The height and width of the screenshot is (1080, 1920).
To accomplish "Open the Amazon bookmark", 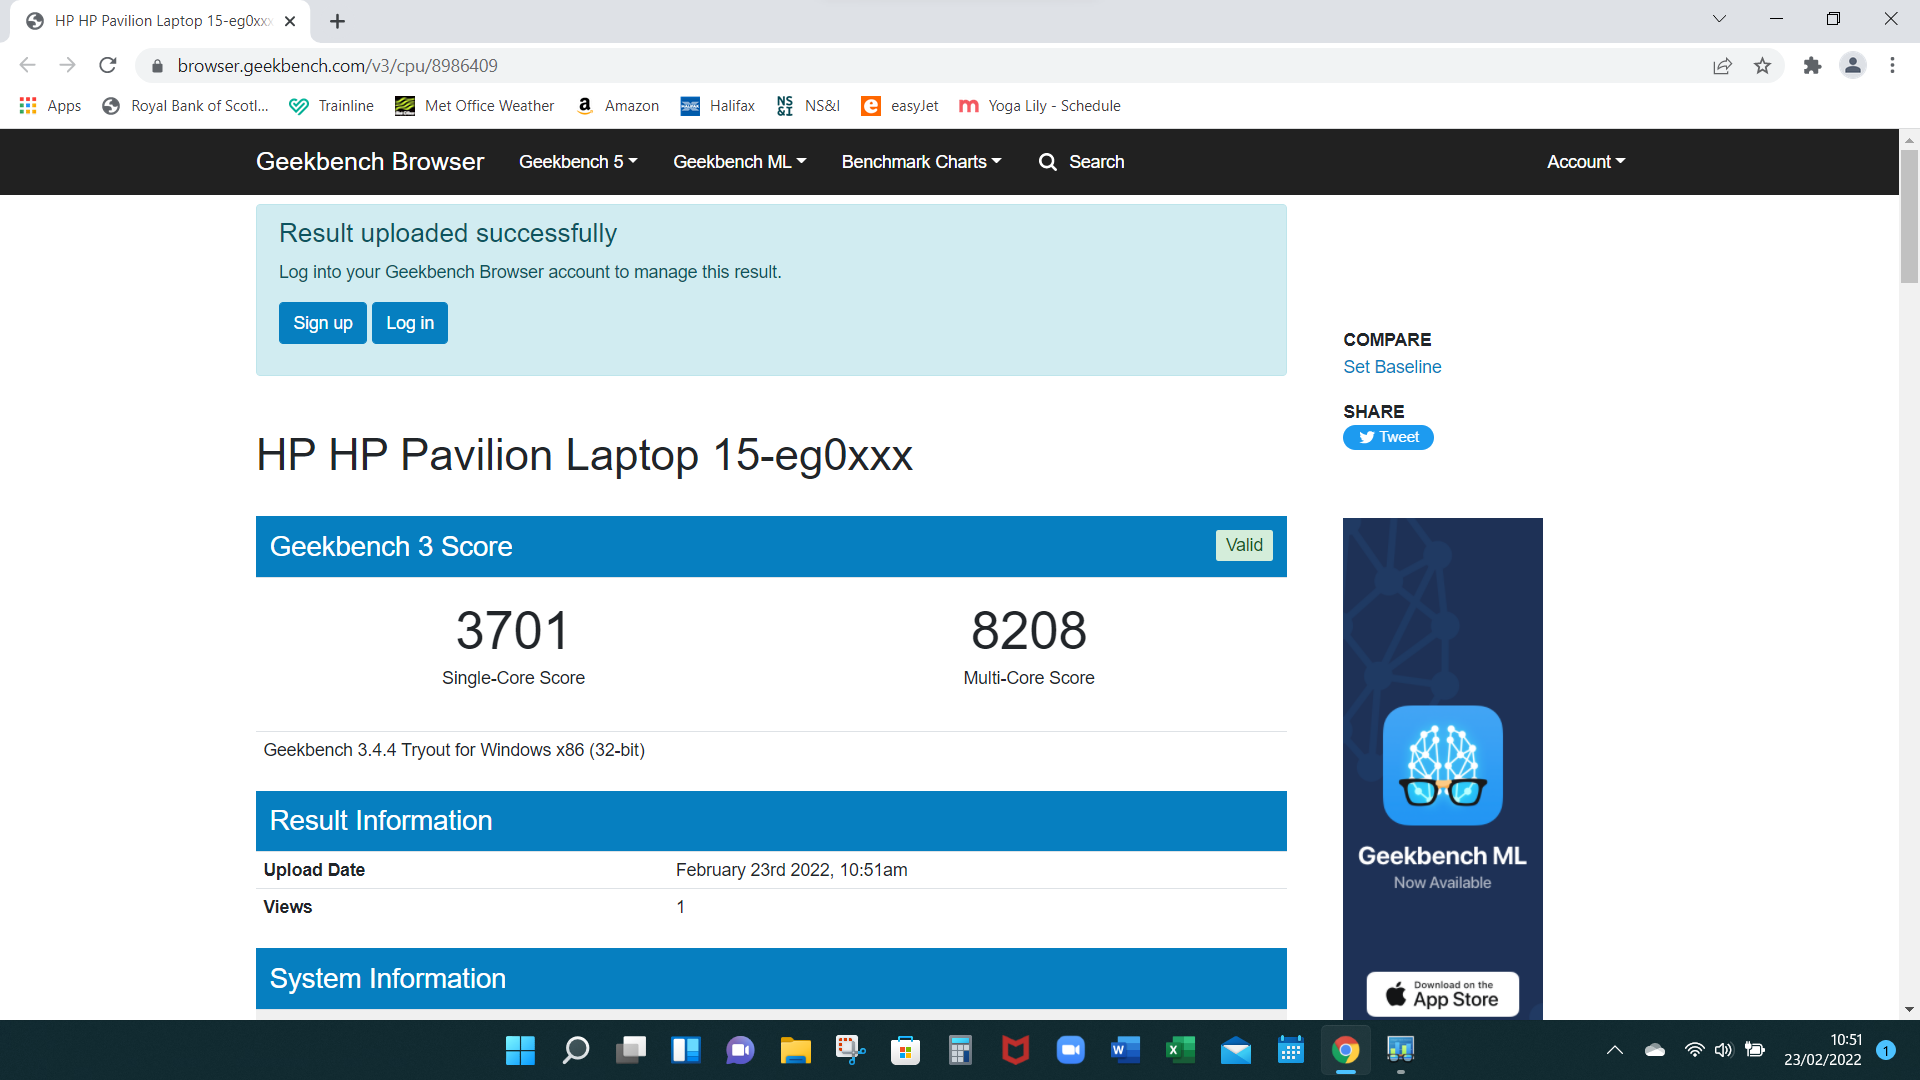I will [x=618, y=106].
